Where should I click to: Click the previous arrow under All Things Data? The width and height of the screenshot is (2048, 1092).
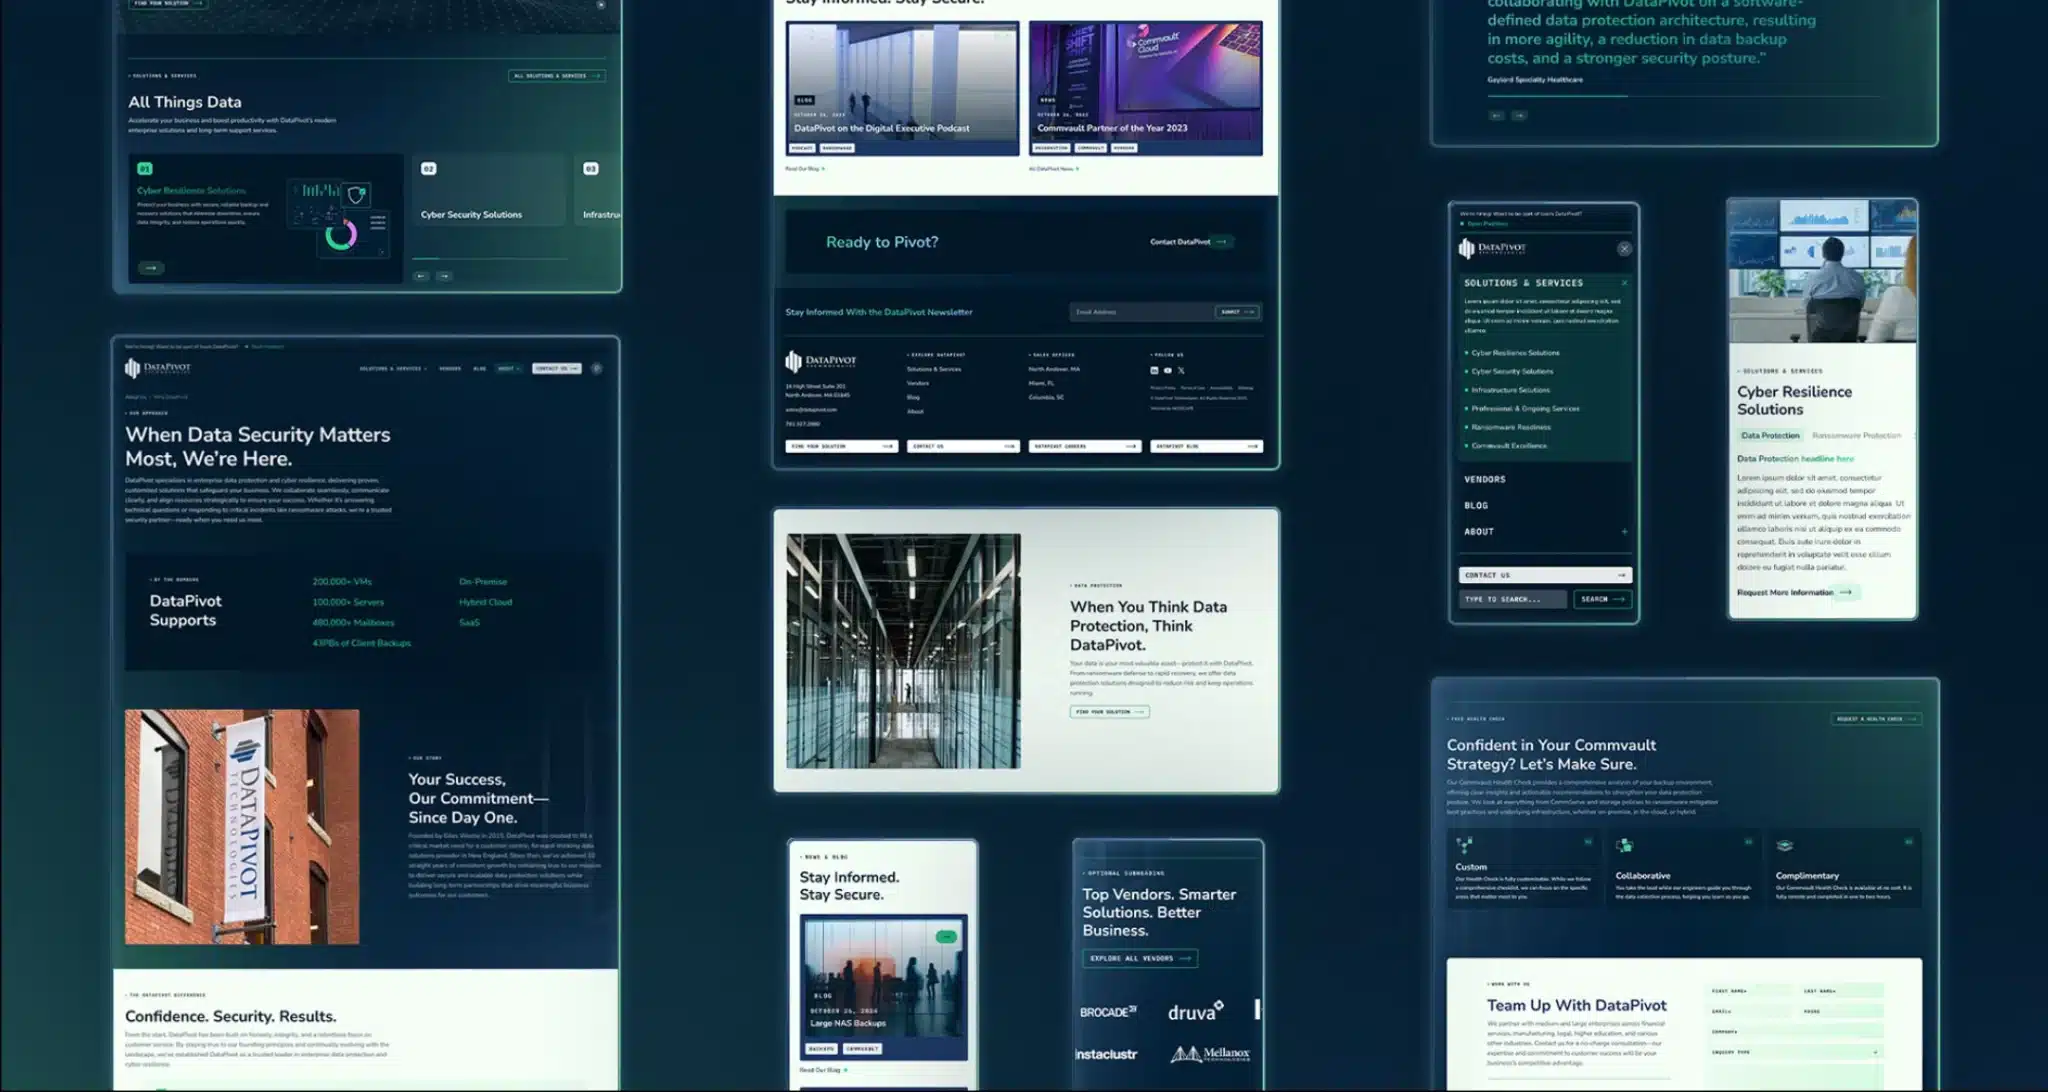point(421,276)
